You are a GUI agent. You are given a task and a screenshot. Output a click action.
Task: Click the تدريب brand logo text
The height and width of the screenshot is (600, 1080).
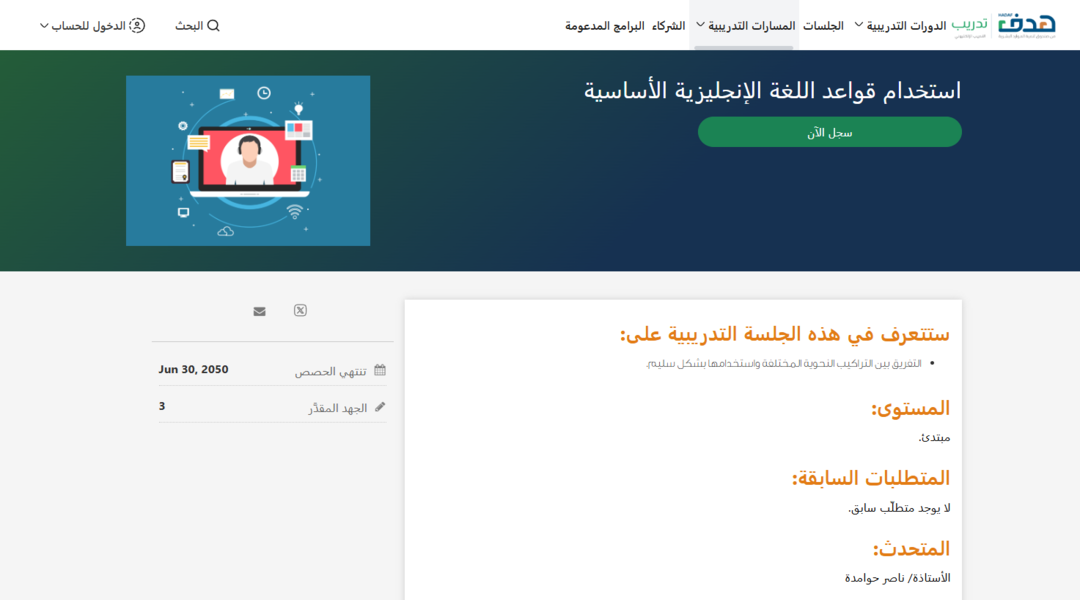click(969, 25)
